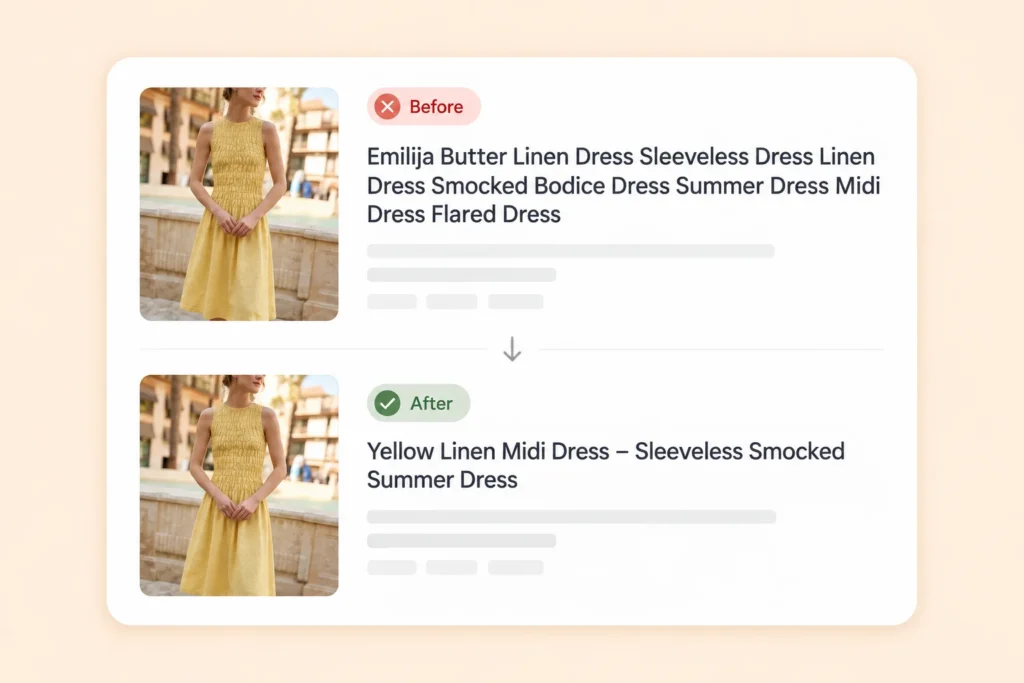Select the dress photo in the After listing
The image size is (1024, 683).
tap(239, 485)
